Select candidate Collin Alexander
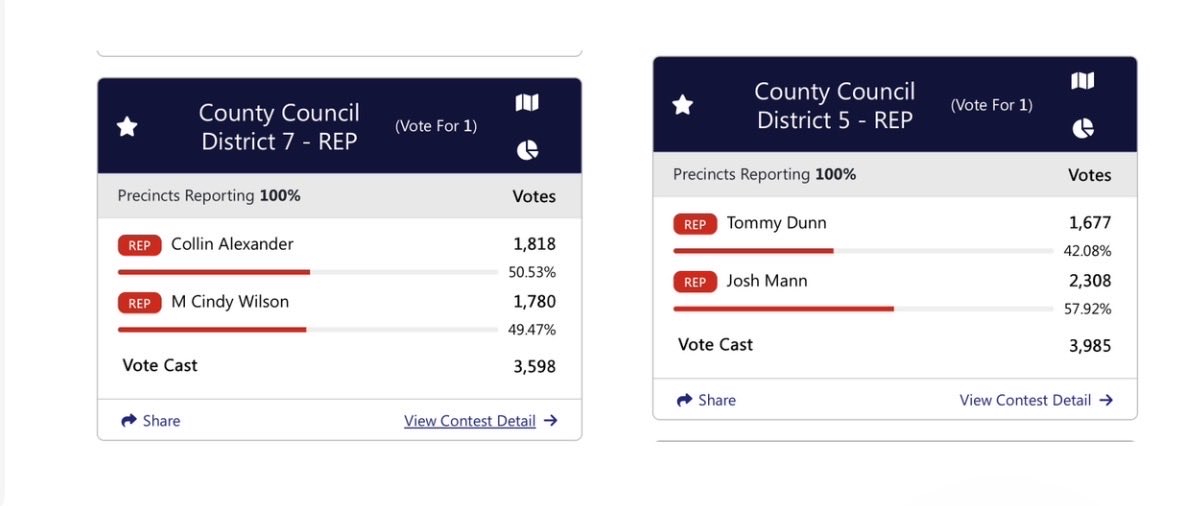The image size is (1182, 506). (232, 244)
